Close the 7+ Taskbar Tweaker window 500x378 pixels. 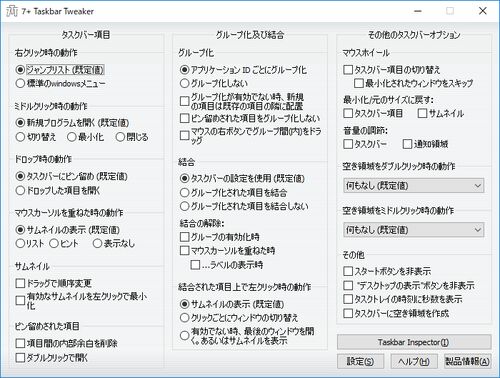click(x=482, y=11)
